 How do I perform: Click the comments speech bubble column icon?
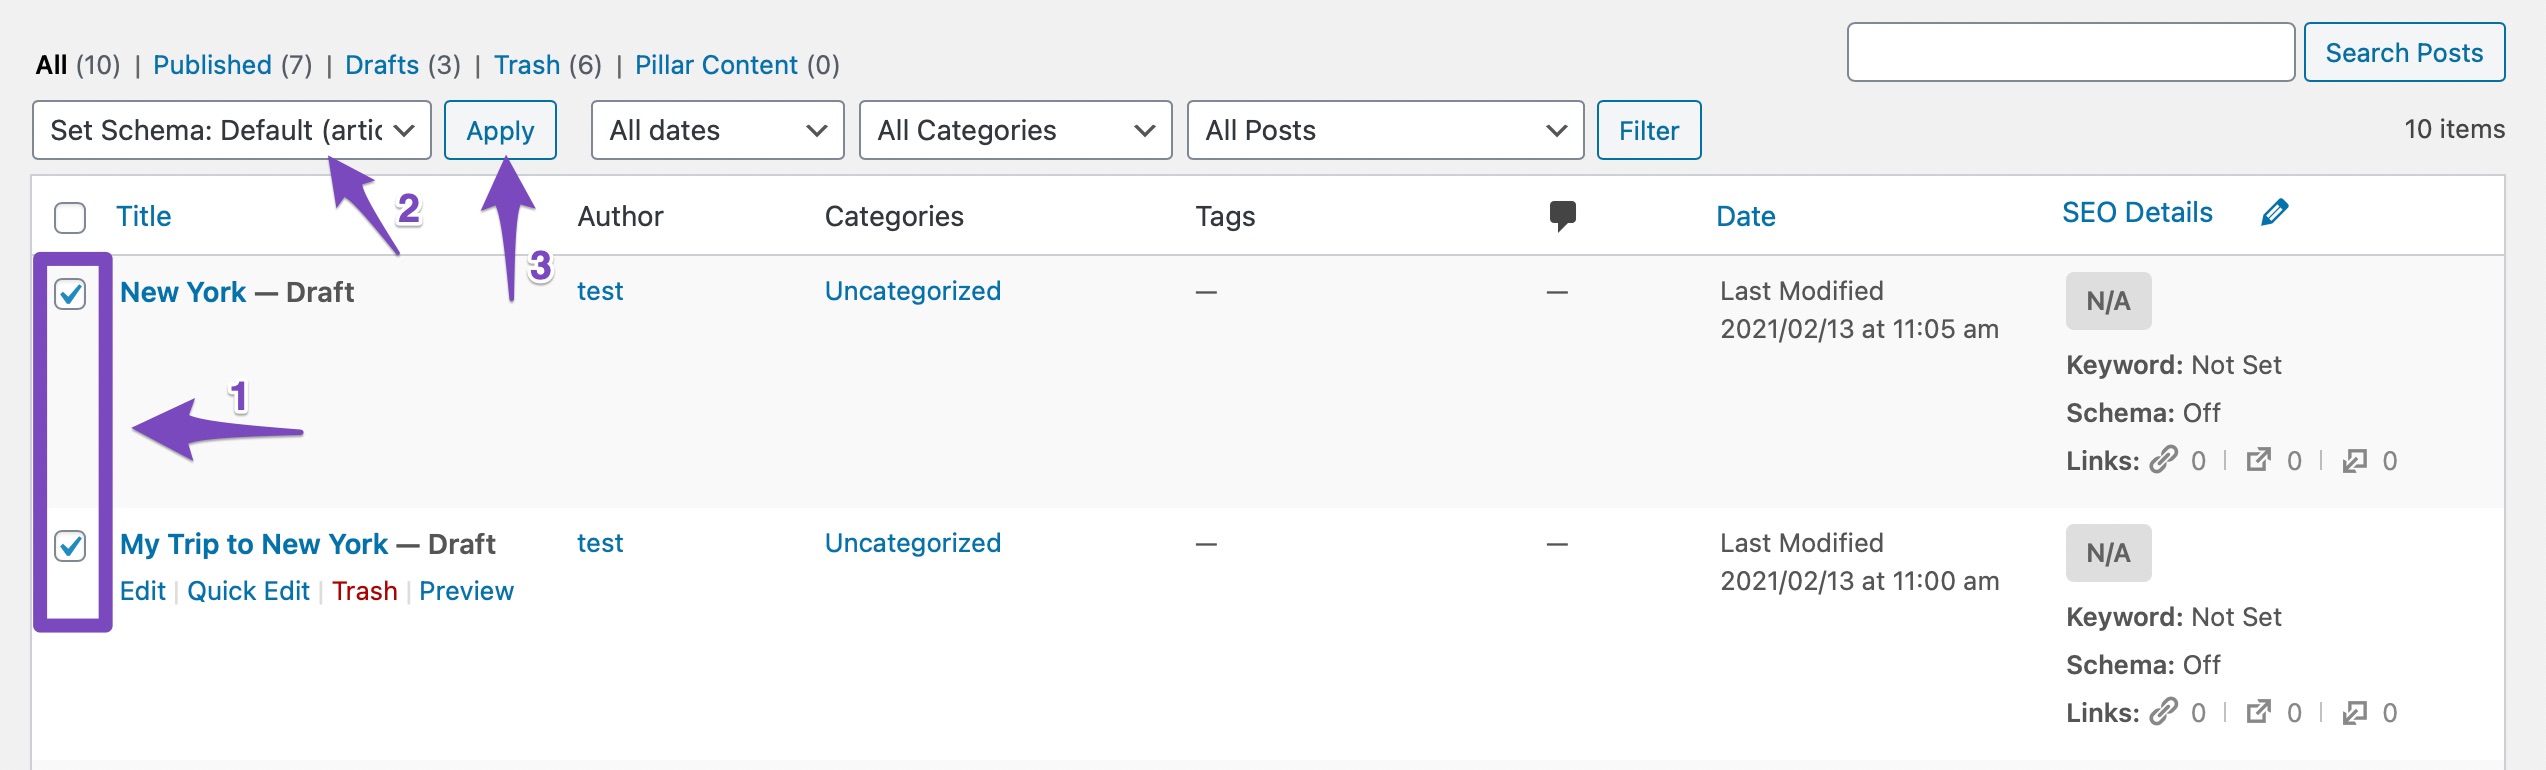tap(1562, 215)
